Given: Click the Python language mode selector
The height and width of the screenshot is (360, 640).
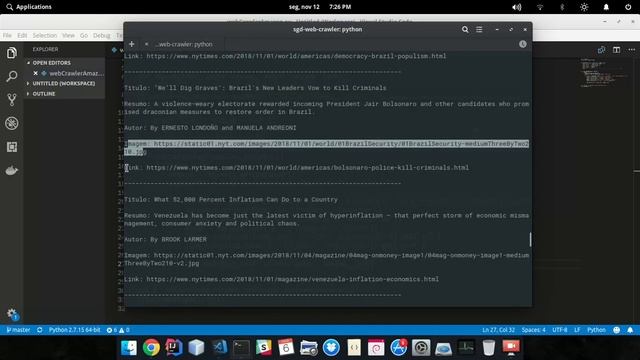Looking at the screenshot, I should coord(596,330).
